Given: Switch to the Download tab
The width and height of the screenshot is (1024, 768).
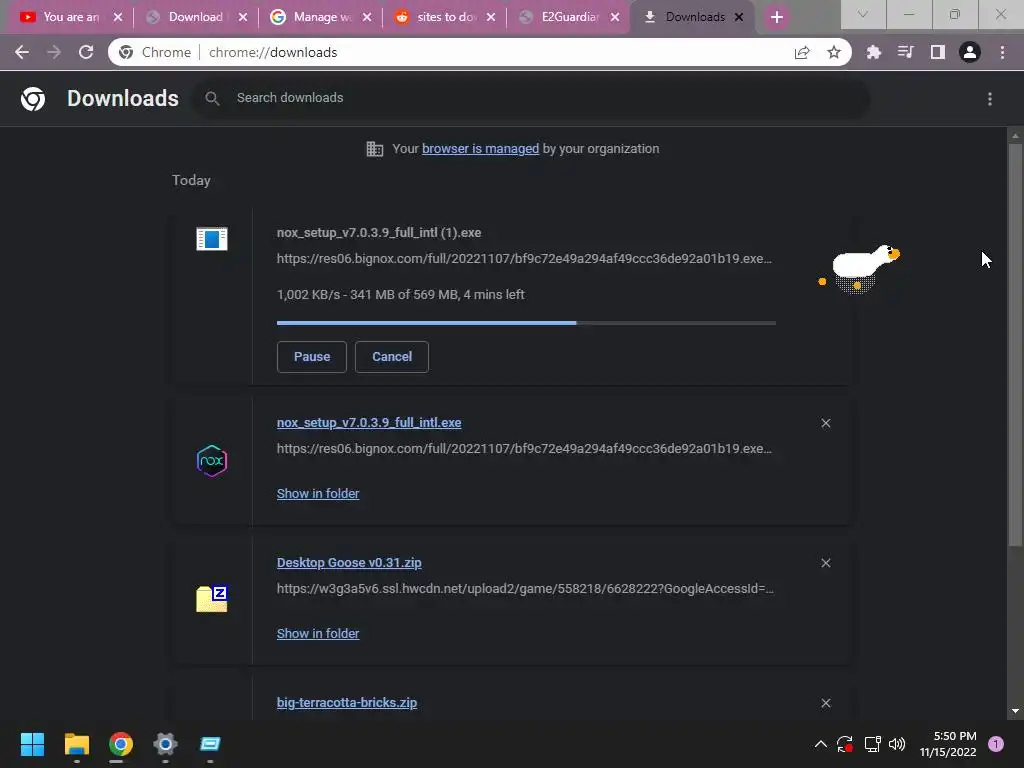Looking at the screenshot, I should (195, 17).
